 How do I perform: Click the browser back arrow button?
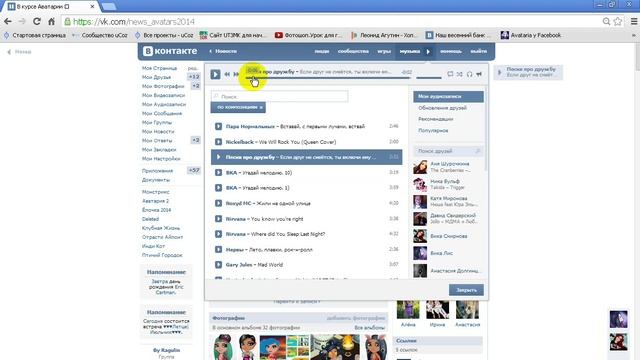(8, 21)
